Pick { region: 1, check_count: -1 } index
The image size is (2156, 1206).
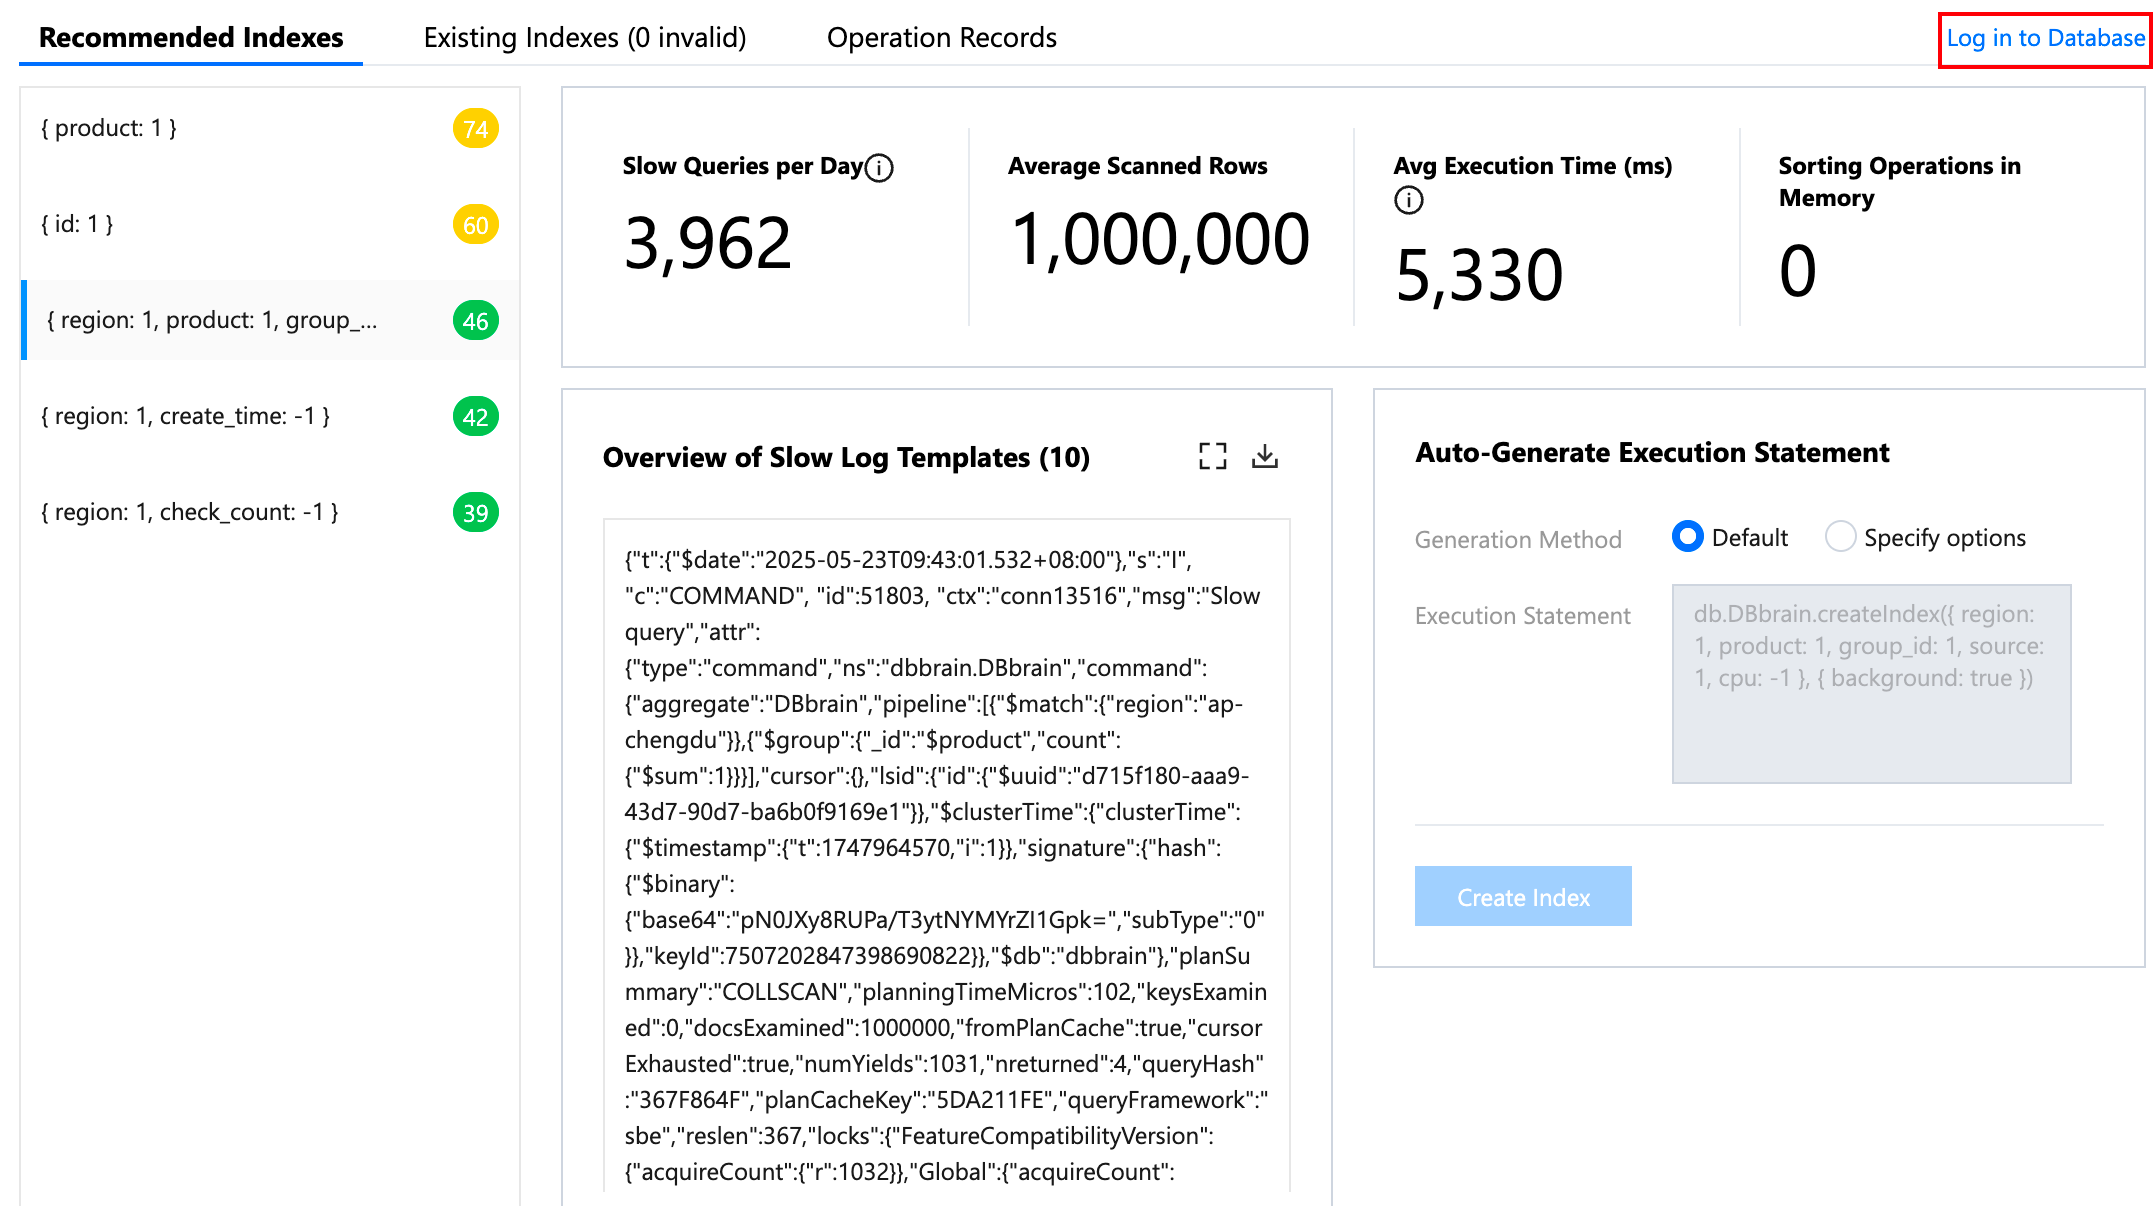point(189,512)
